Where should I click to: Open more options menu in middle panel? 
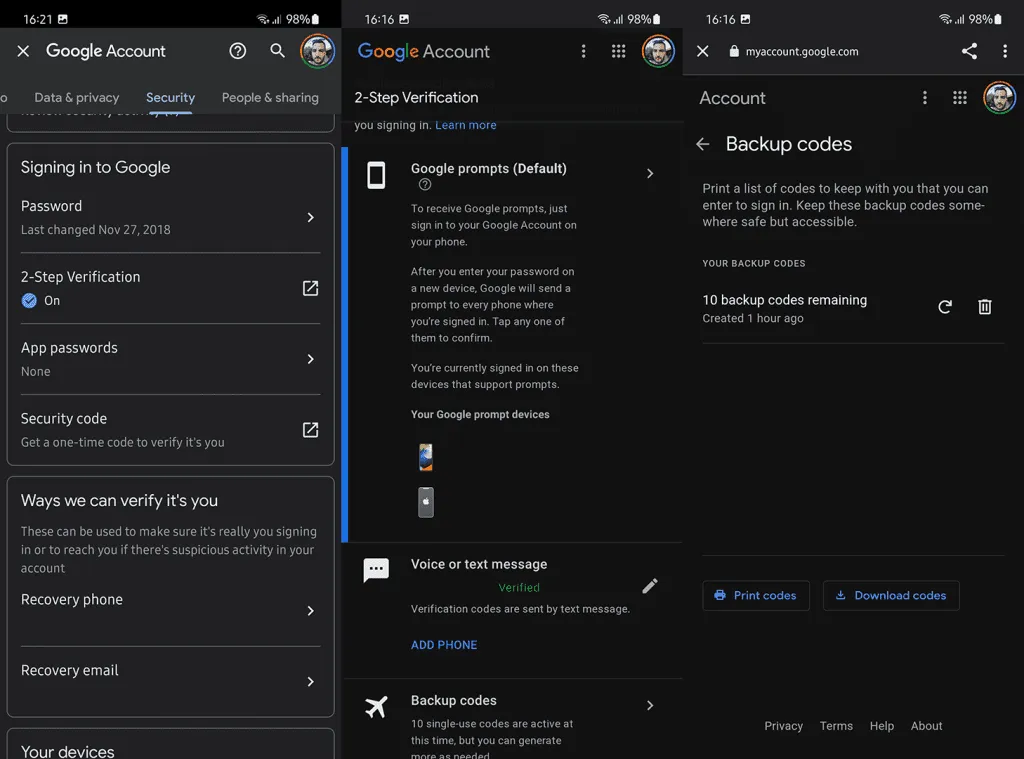(583, 51)
